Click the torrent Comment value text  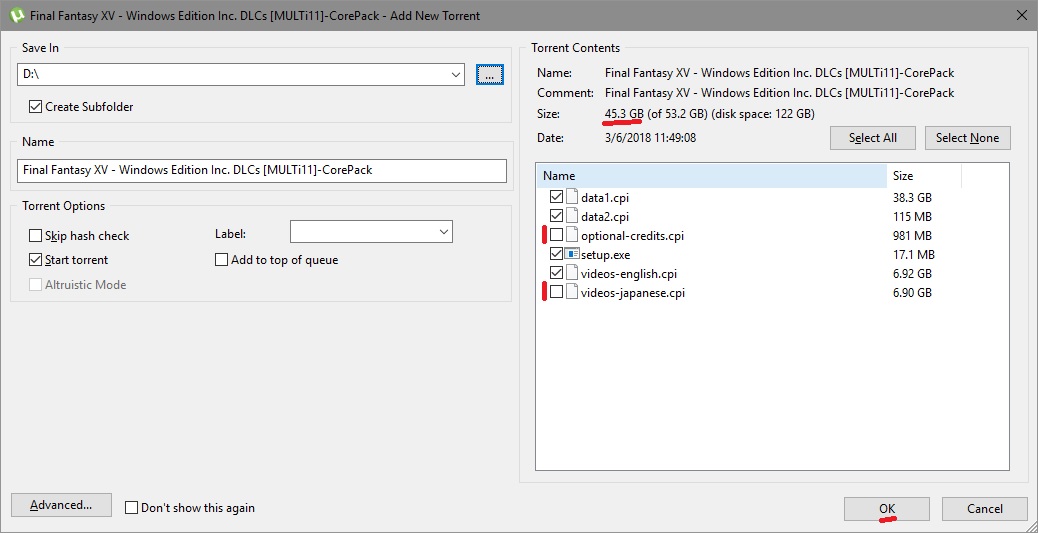coord(780,93)
